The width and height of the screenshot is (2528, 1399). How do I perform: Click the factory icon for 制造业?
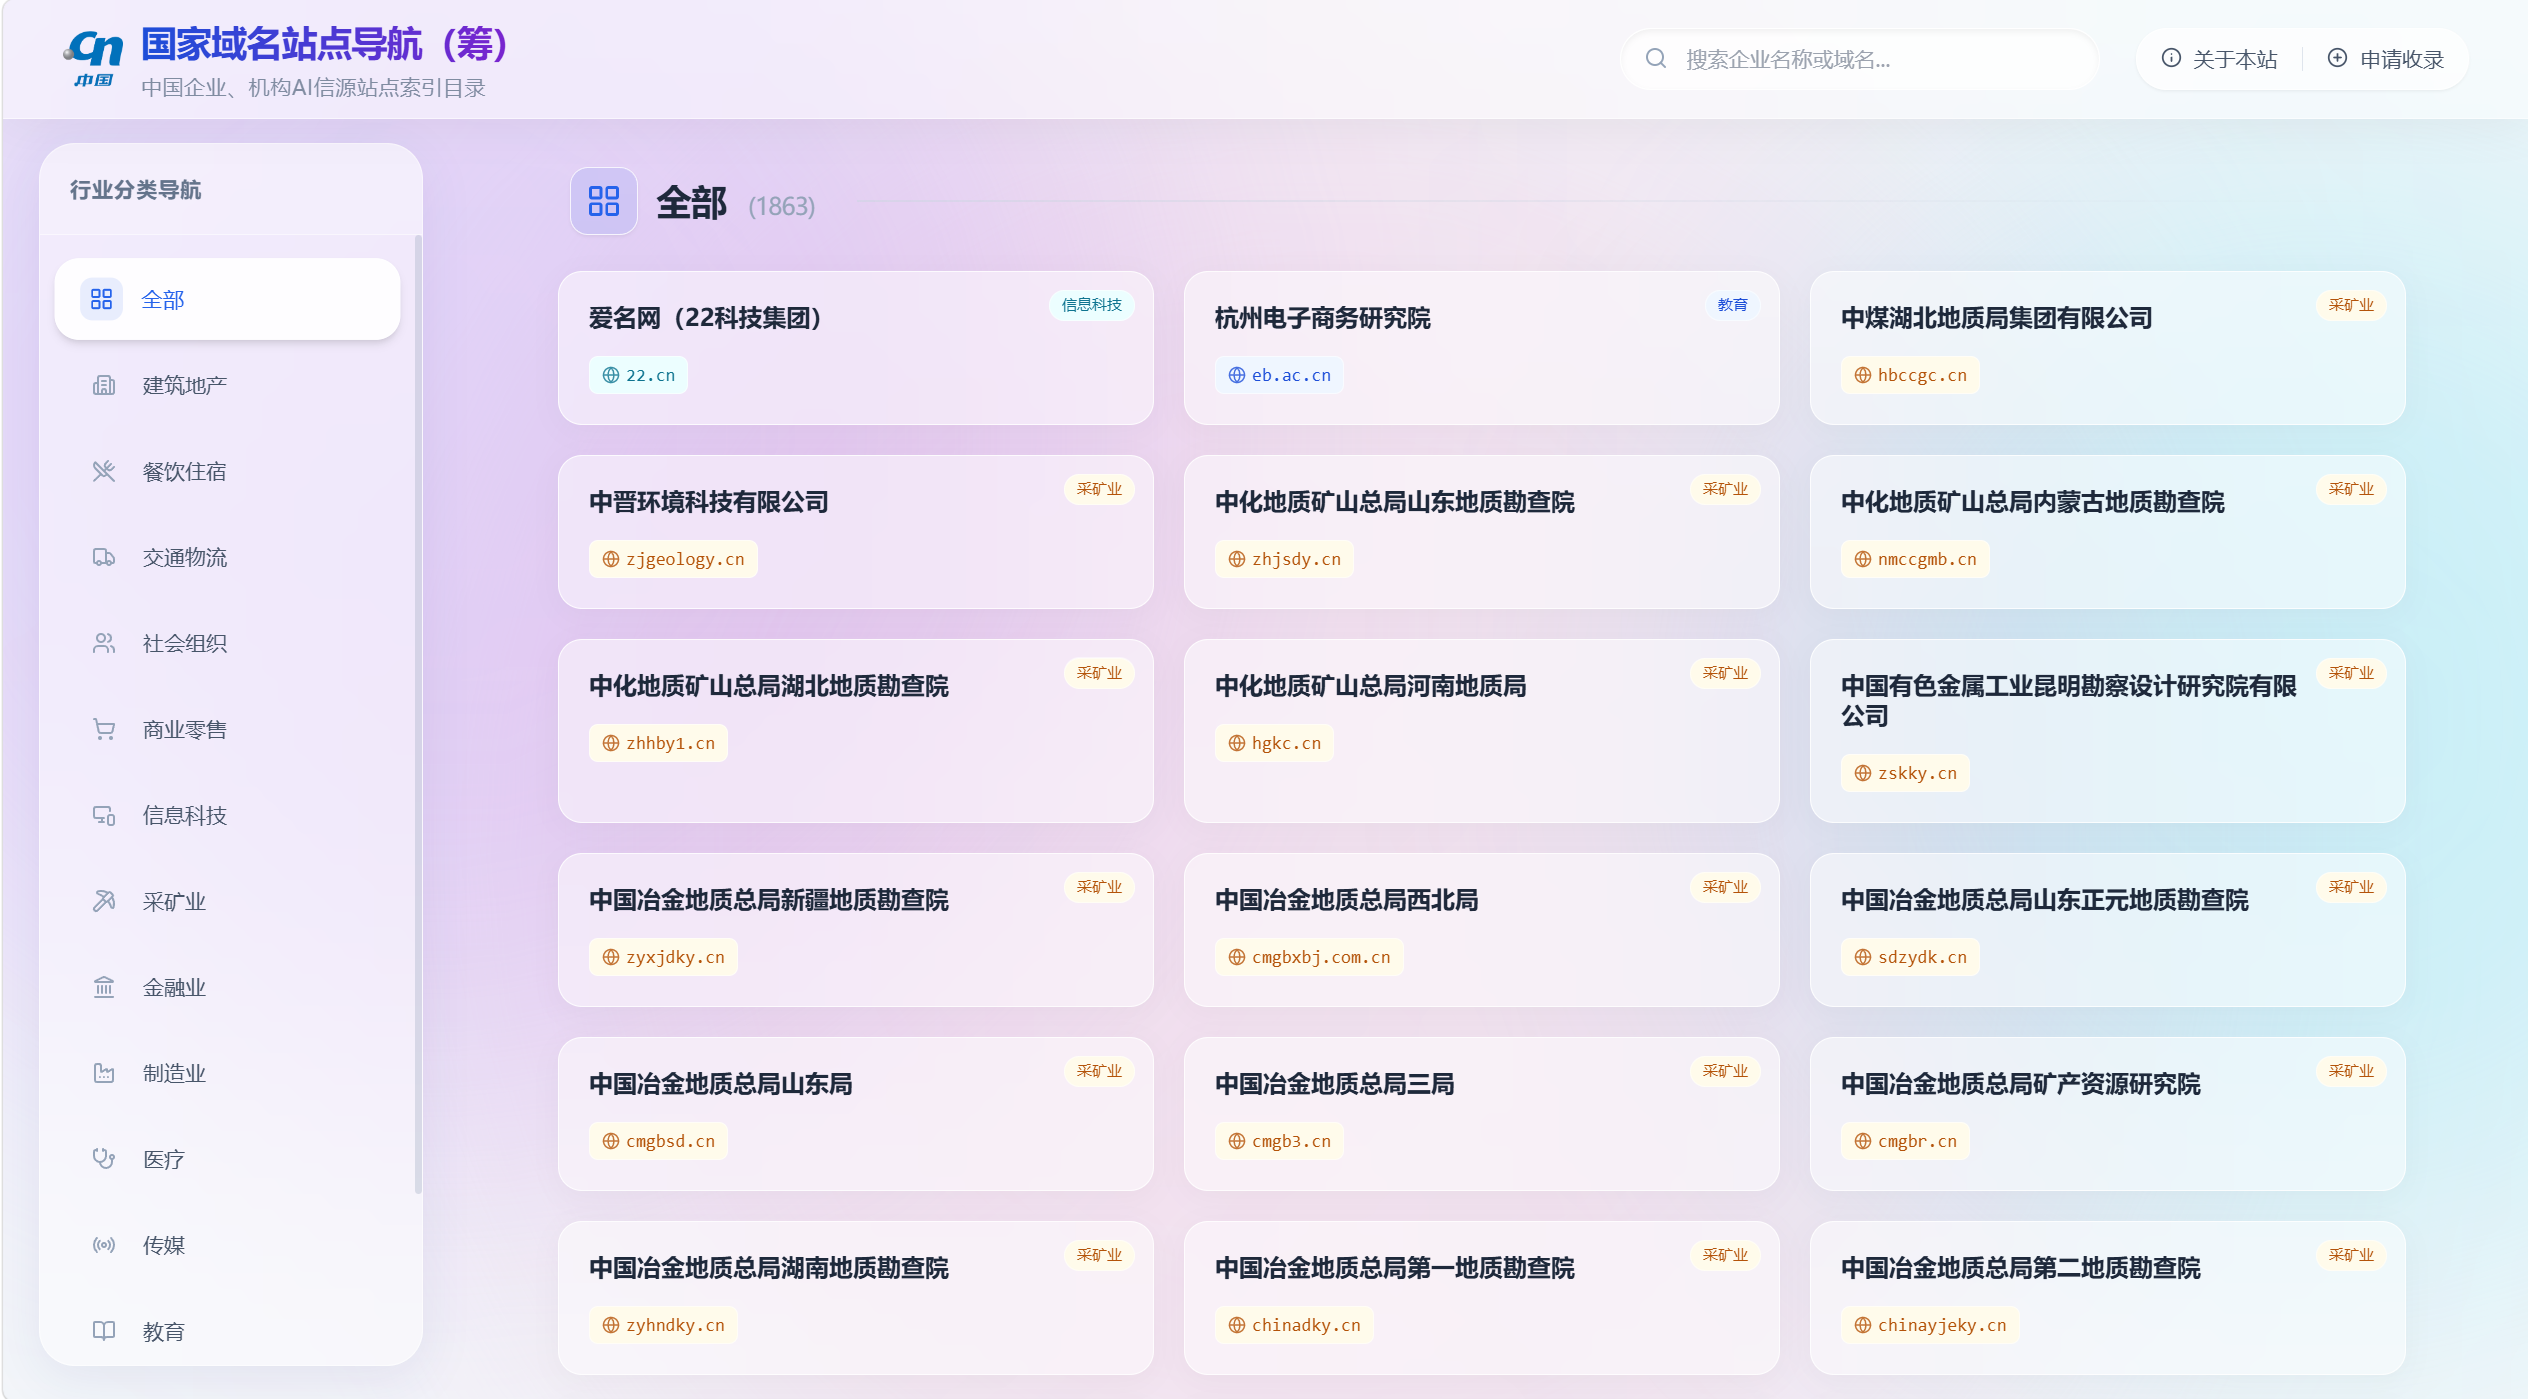[x=104, y=1073]
